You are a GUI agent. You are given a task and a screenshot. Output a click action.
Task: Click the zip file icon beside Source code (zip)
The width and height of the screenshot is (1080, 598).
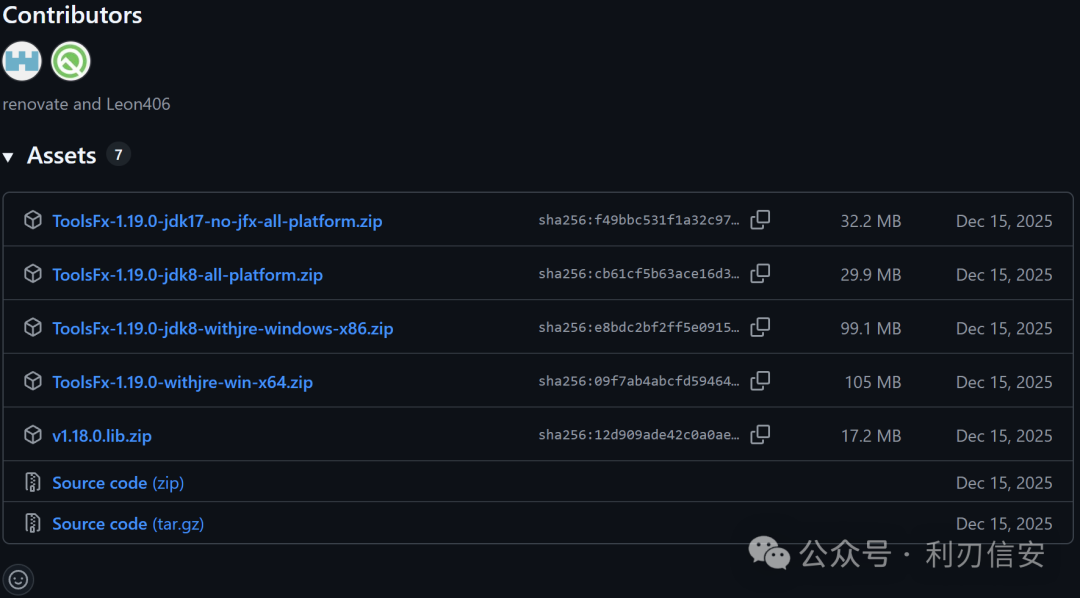pos(33,483)
